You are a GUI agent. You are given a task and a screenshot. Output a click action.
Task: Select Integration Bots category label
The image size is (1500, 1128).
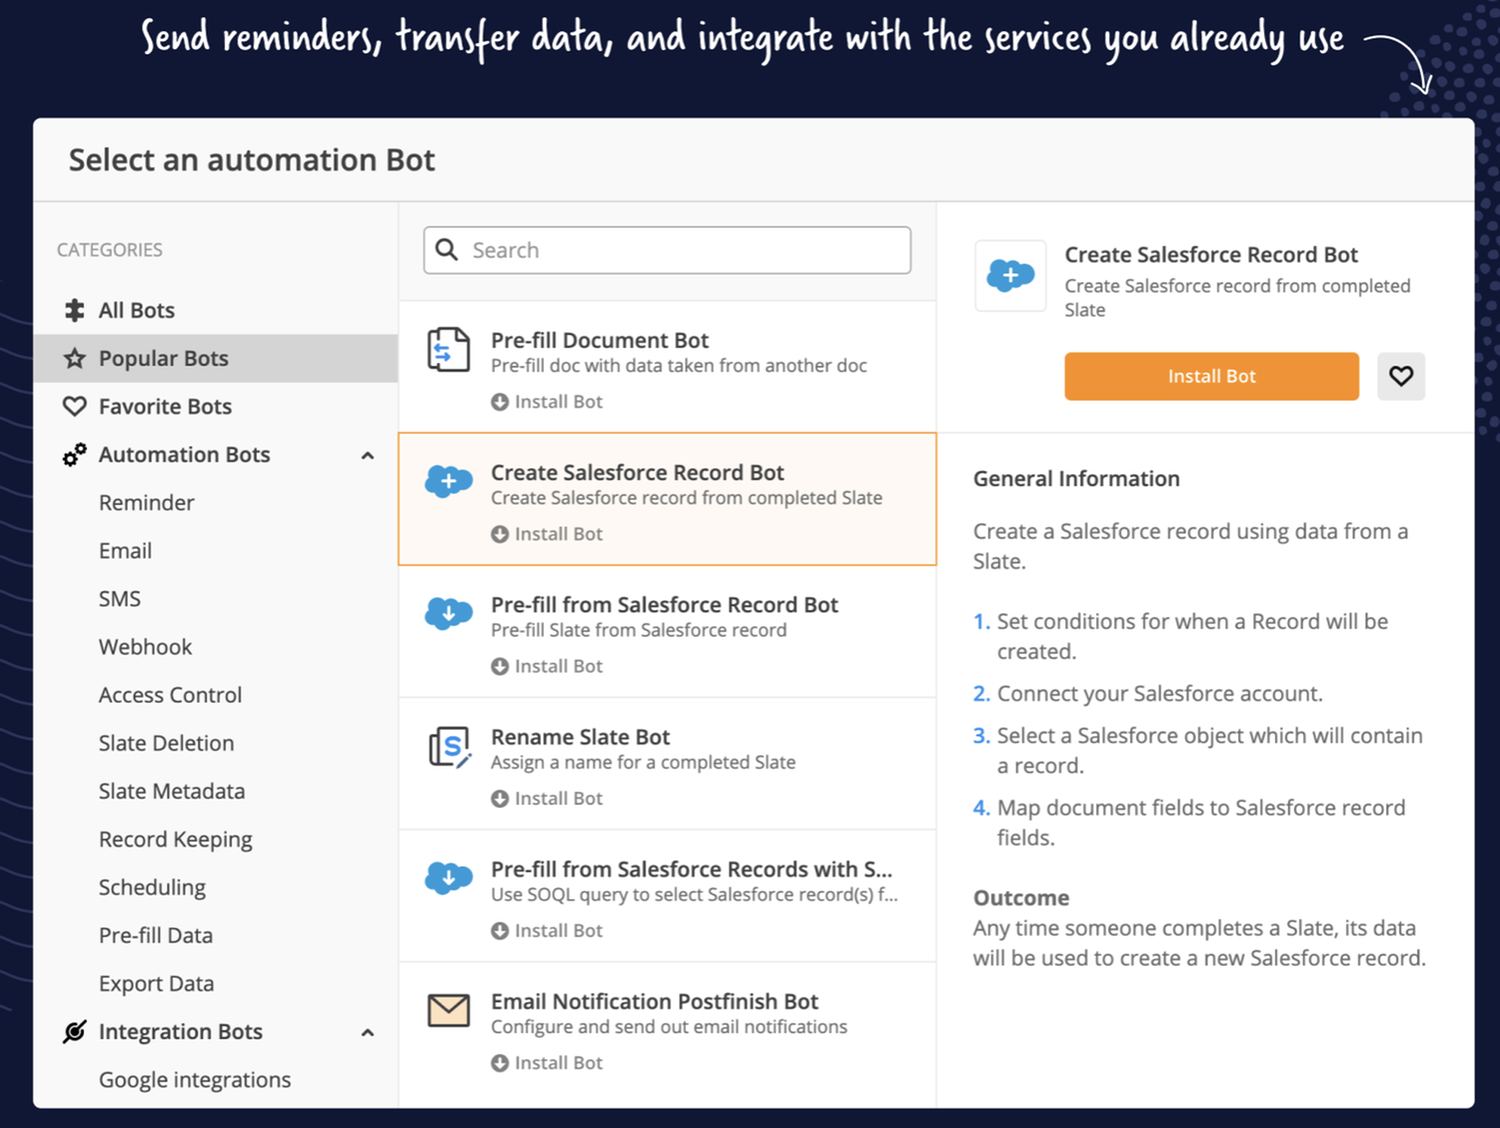click(x=180, y=1032)
